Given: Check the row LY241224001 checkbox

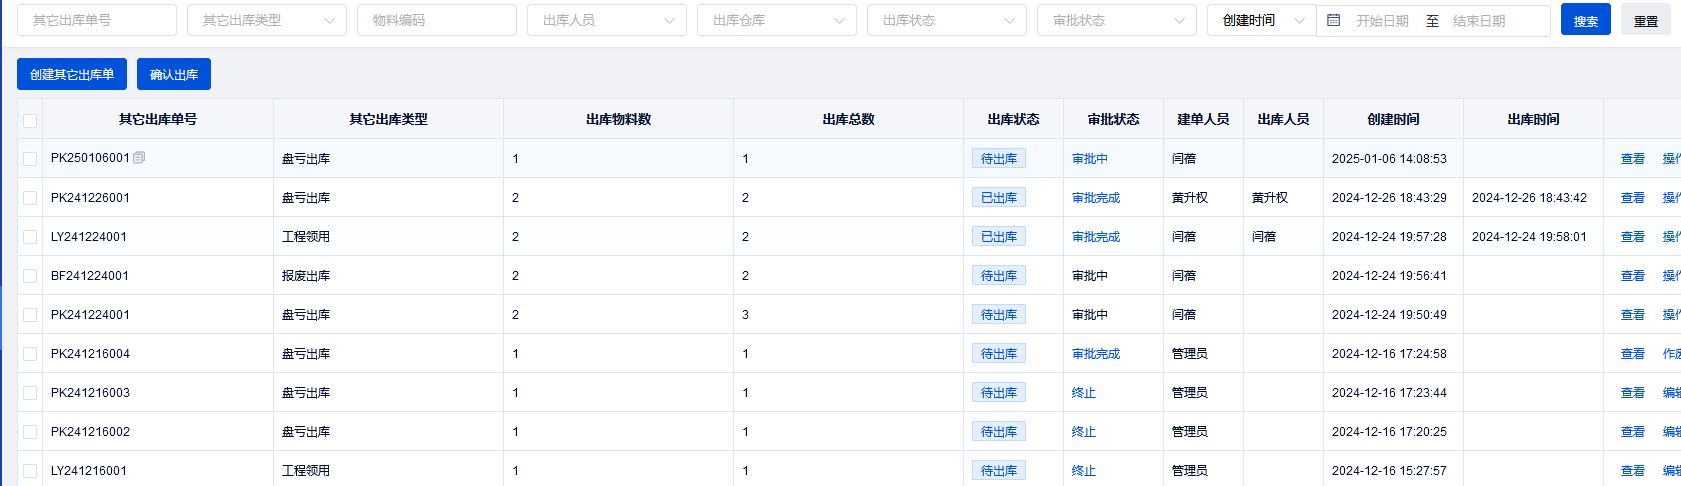Looking at the screenshot, I should 30,237.
